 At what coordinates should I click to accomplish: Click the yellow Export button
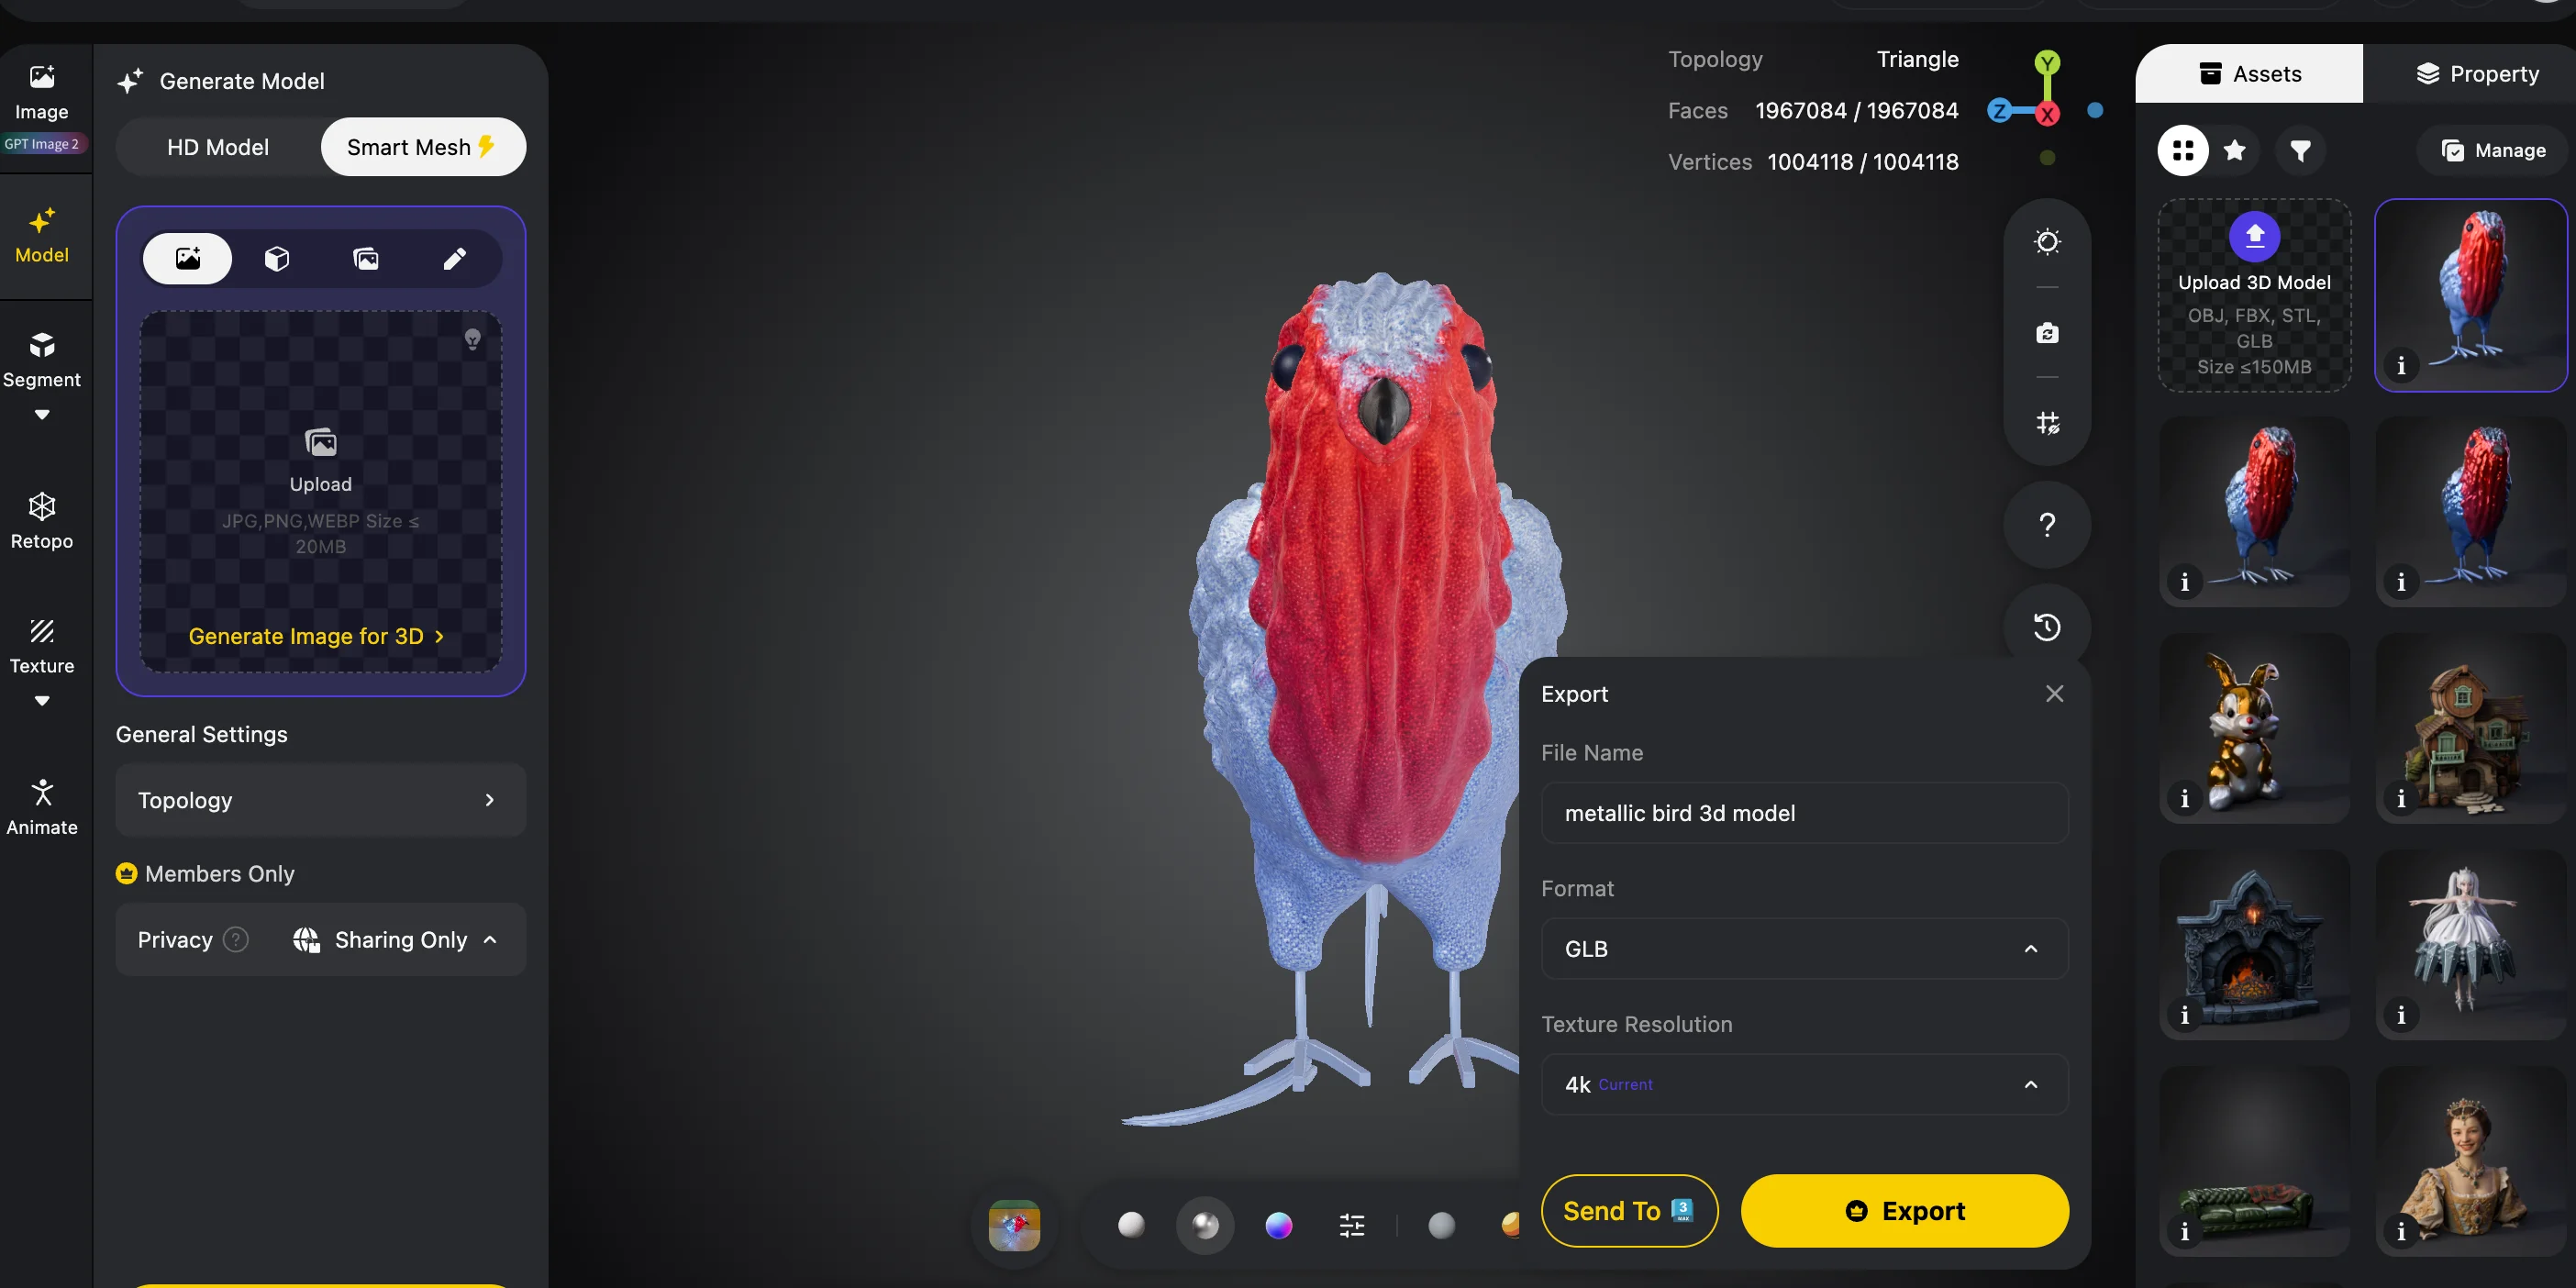coord(1904,1210)
